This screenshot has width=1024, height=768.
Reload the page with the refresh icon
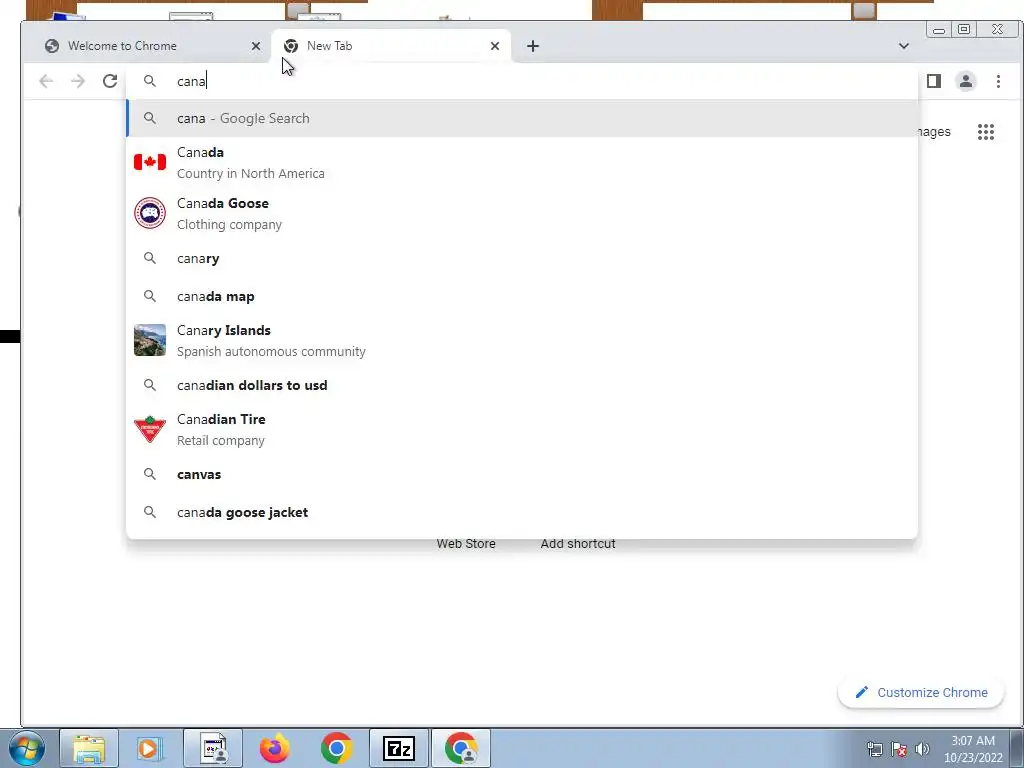(x=110, y=81)
